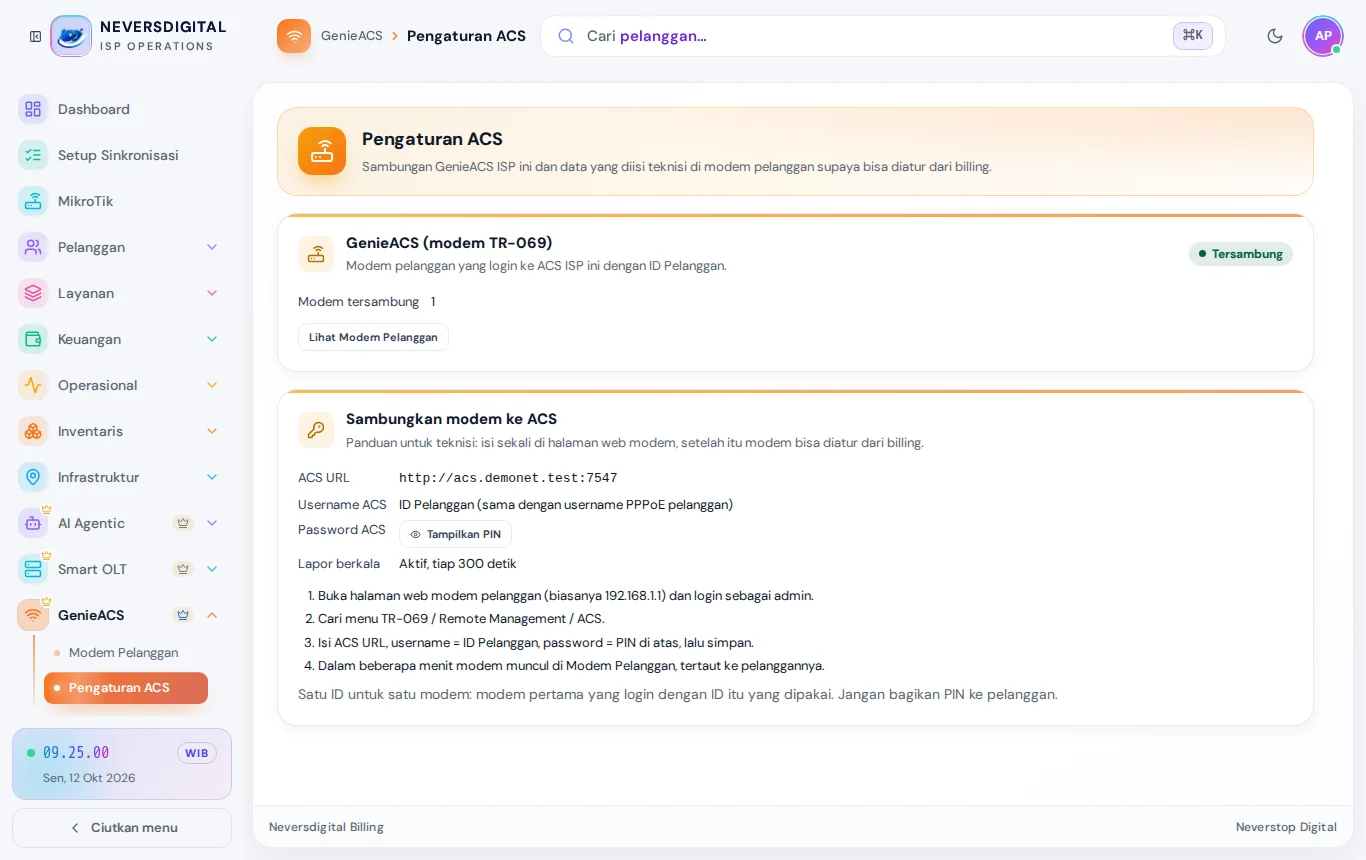
Task: Click the Ciutkan menu button
Action: pyautogui.click(x=122, y=828)
